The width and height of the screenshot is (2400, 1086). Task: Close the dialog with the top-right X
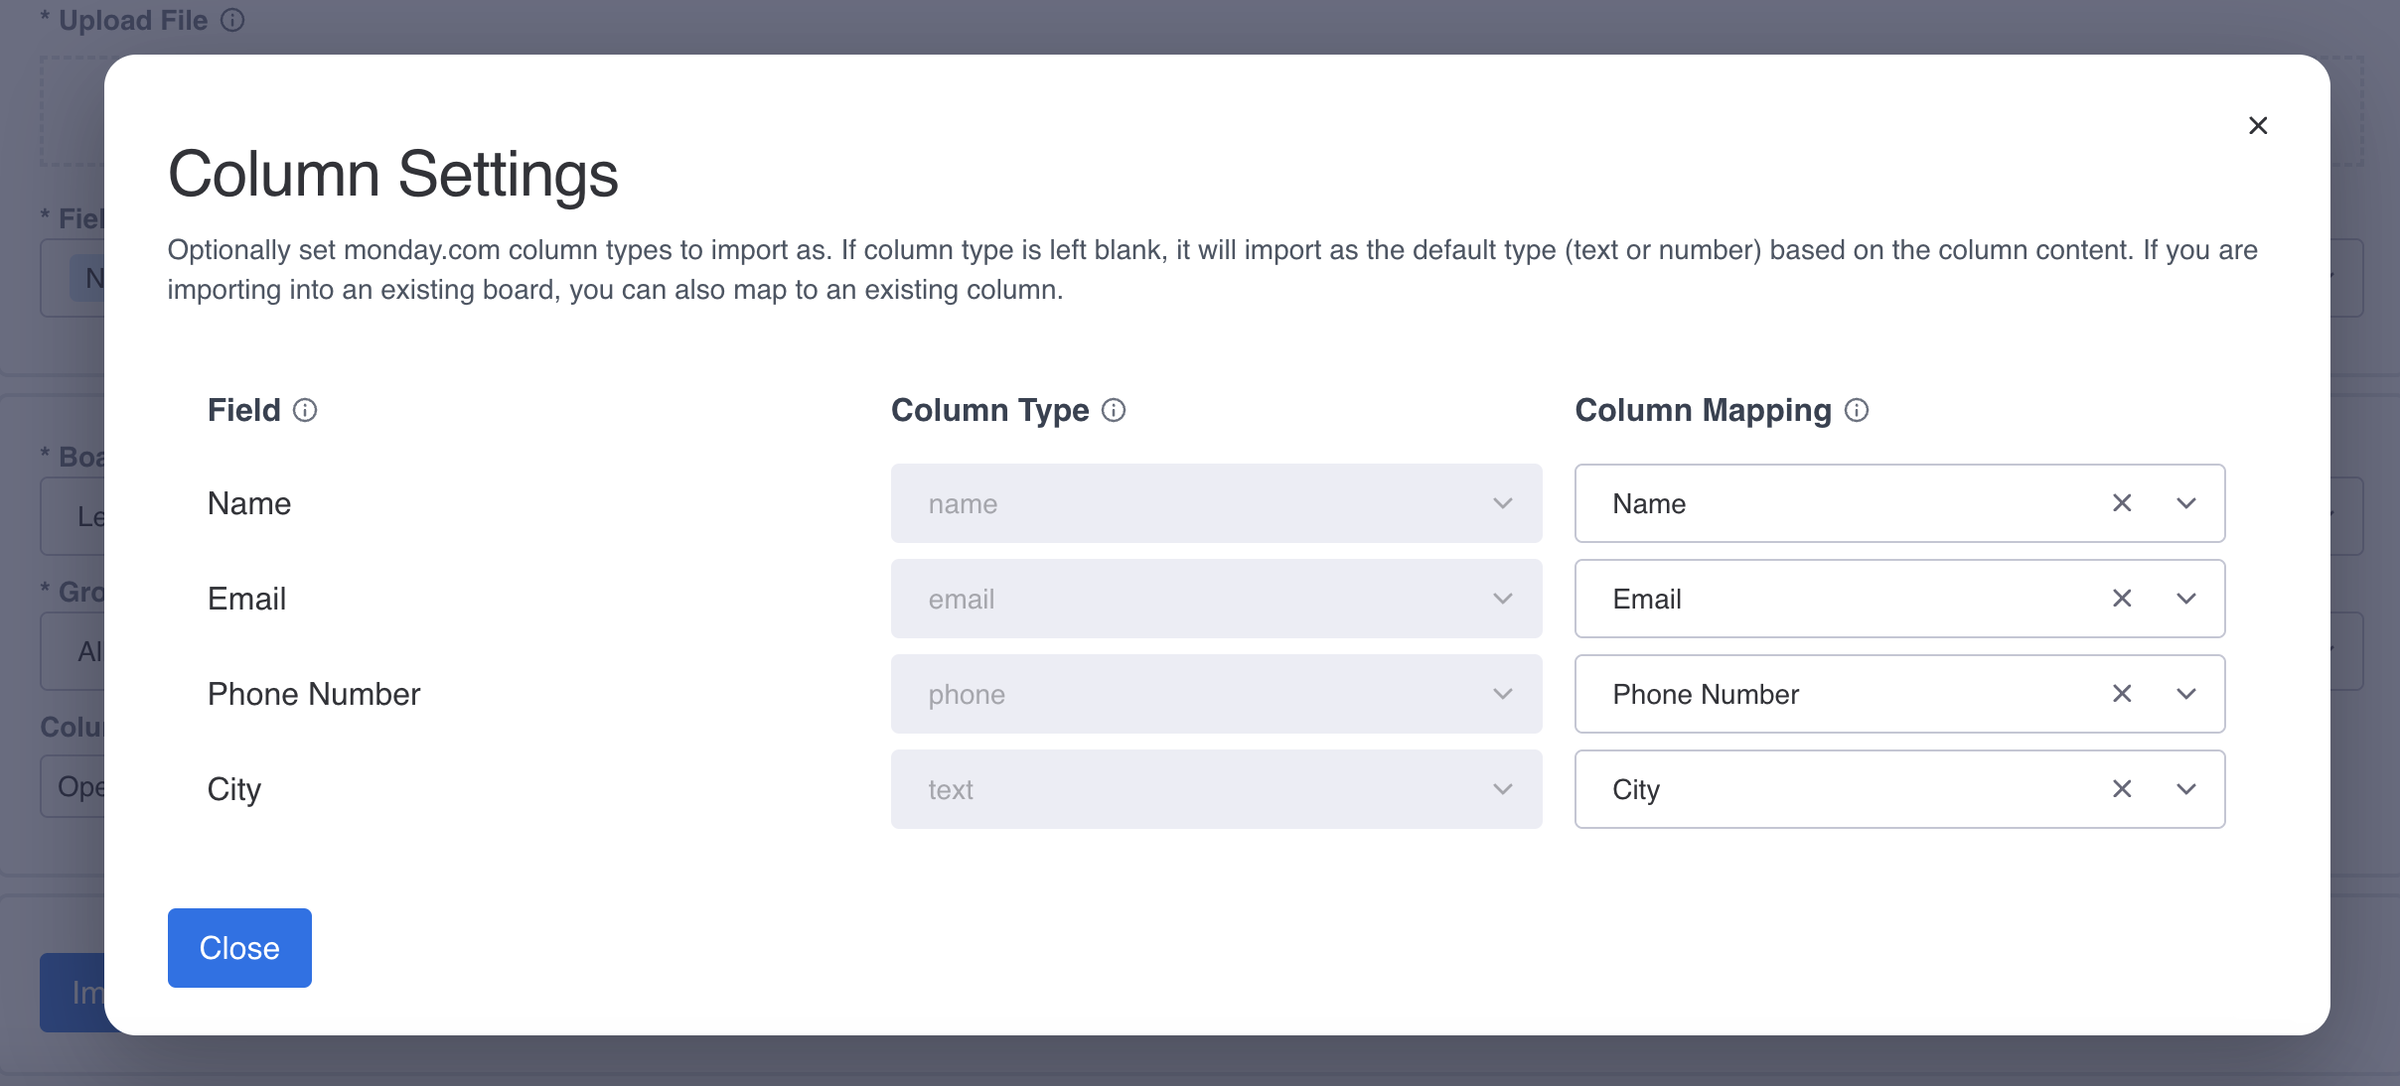[x=2257, y=125]
